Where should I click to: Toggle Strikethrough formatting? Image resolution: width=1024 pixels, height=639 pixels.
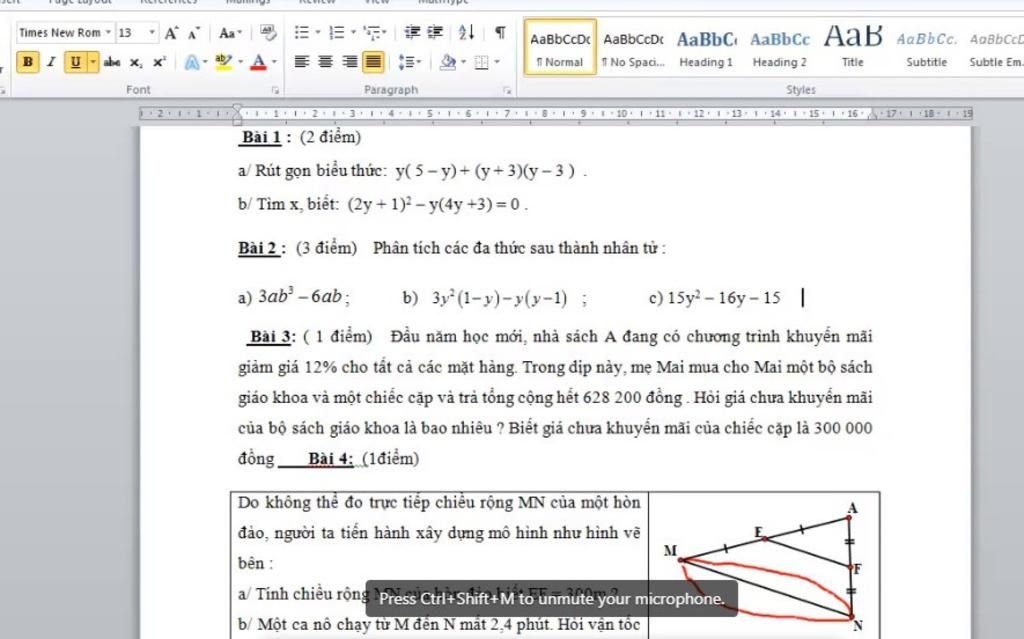tap(112, 62)
